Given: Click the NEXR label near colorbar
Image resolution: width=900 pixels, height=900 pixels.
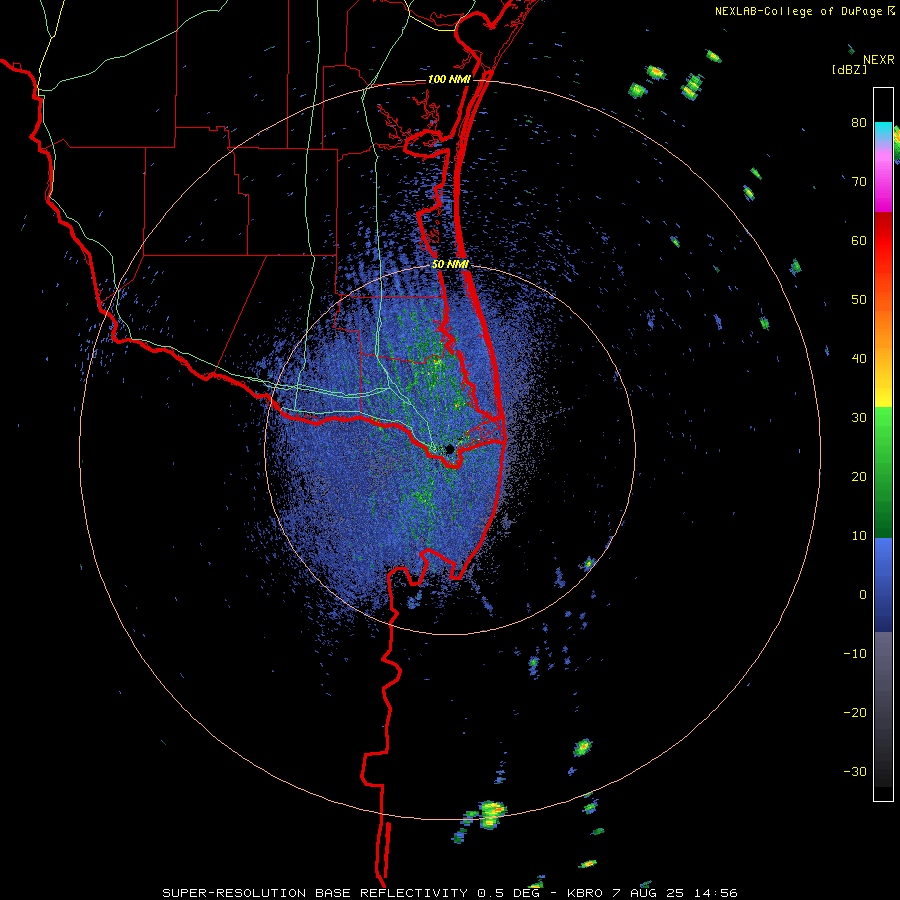Looking at the screenshot, I should point(878,60).
